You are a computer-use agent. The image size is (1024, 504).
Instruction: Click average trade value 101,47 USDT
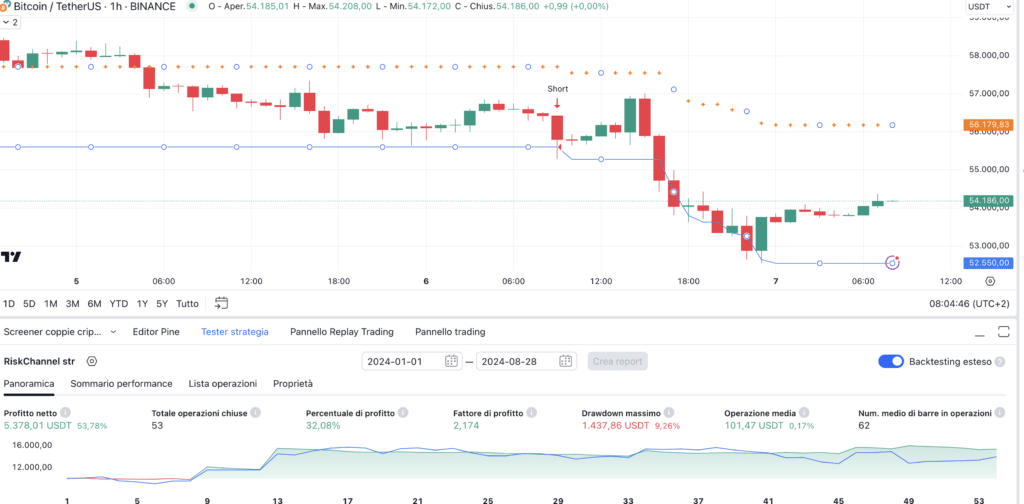[754, 426]
